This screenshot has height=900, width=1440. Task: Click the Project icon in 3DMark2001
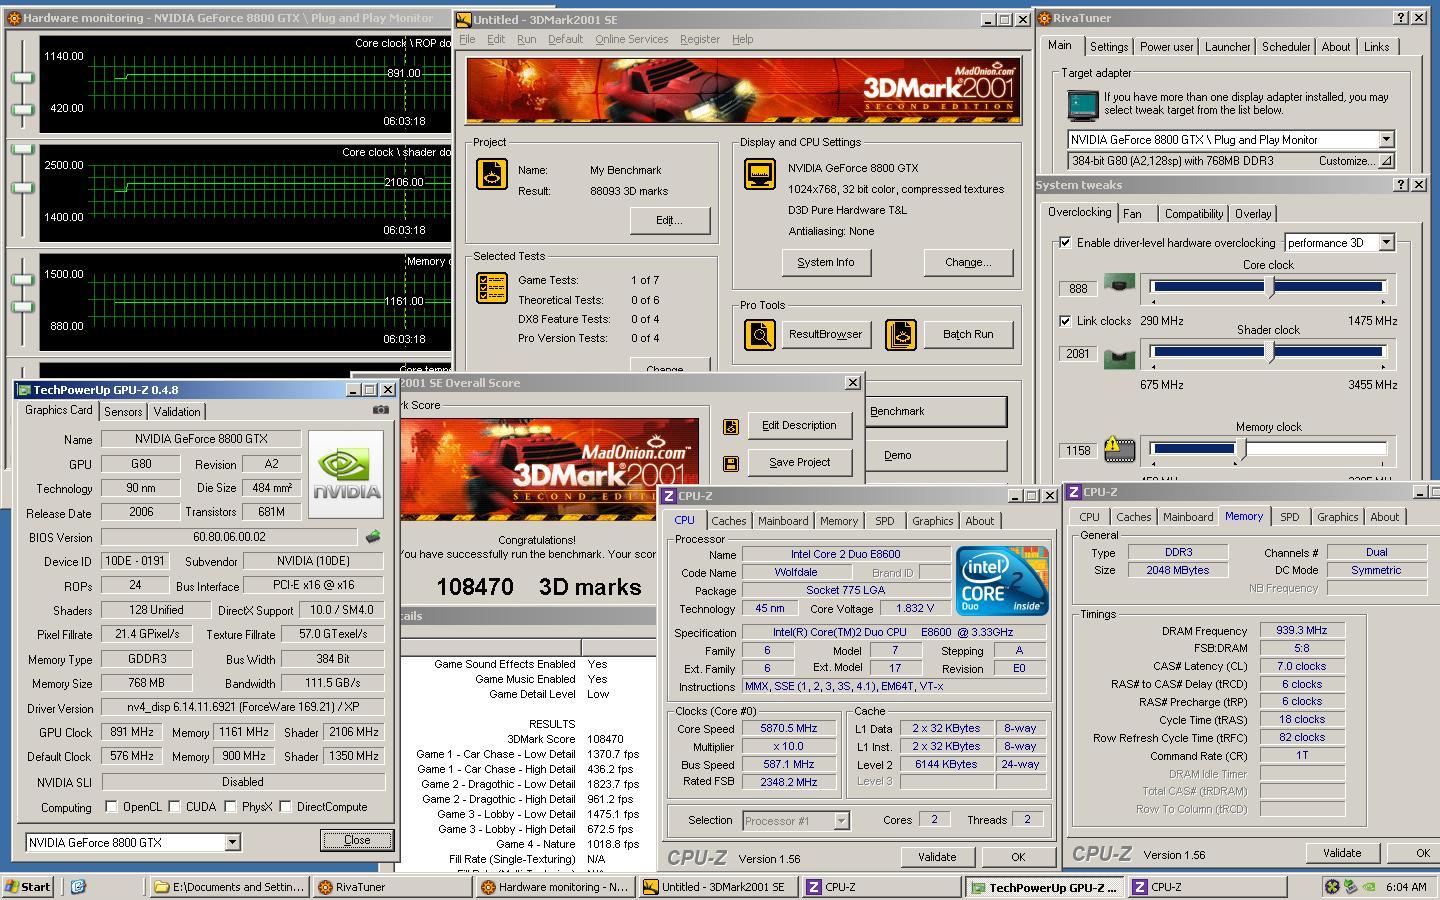[x=492, y=175]
